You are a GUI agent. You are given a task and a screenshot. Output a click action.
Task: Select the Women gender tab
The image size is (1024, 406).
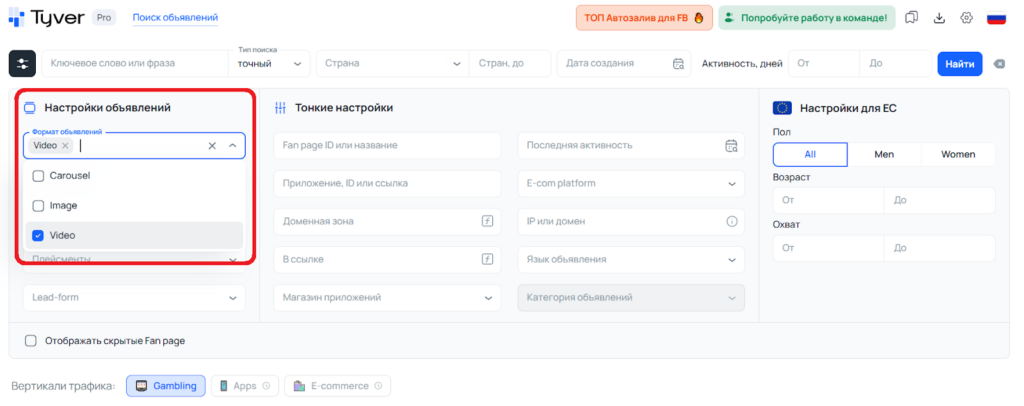(958, 154)
